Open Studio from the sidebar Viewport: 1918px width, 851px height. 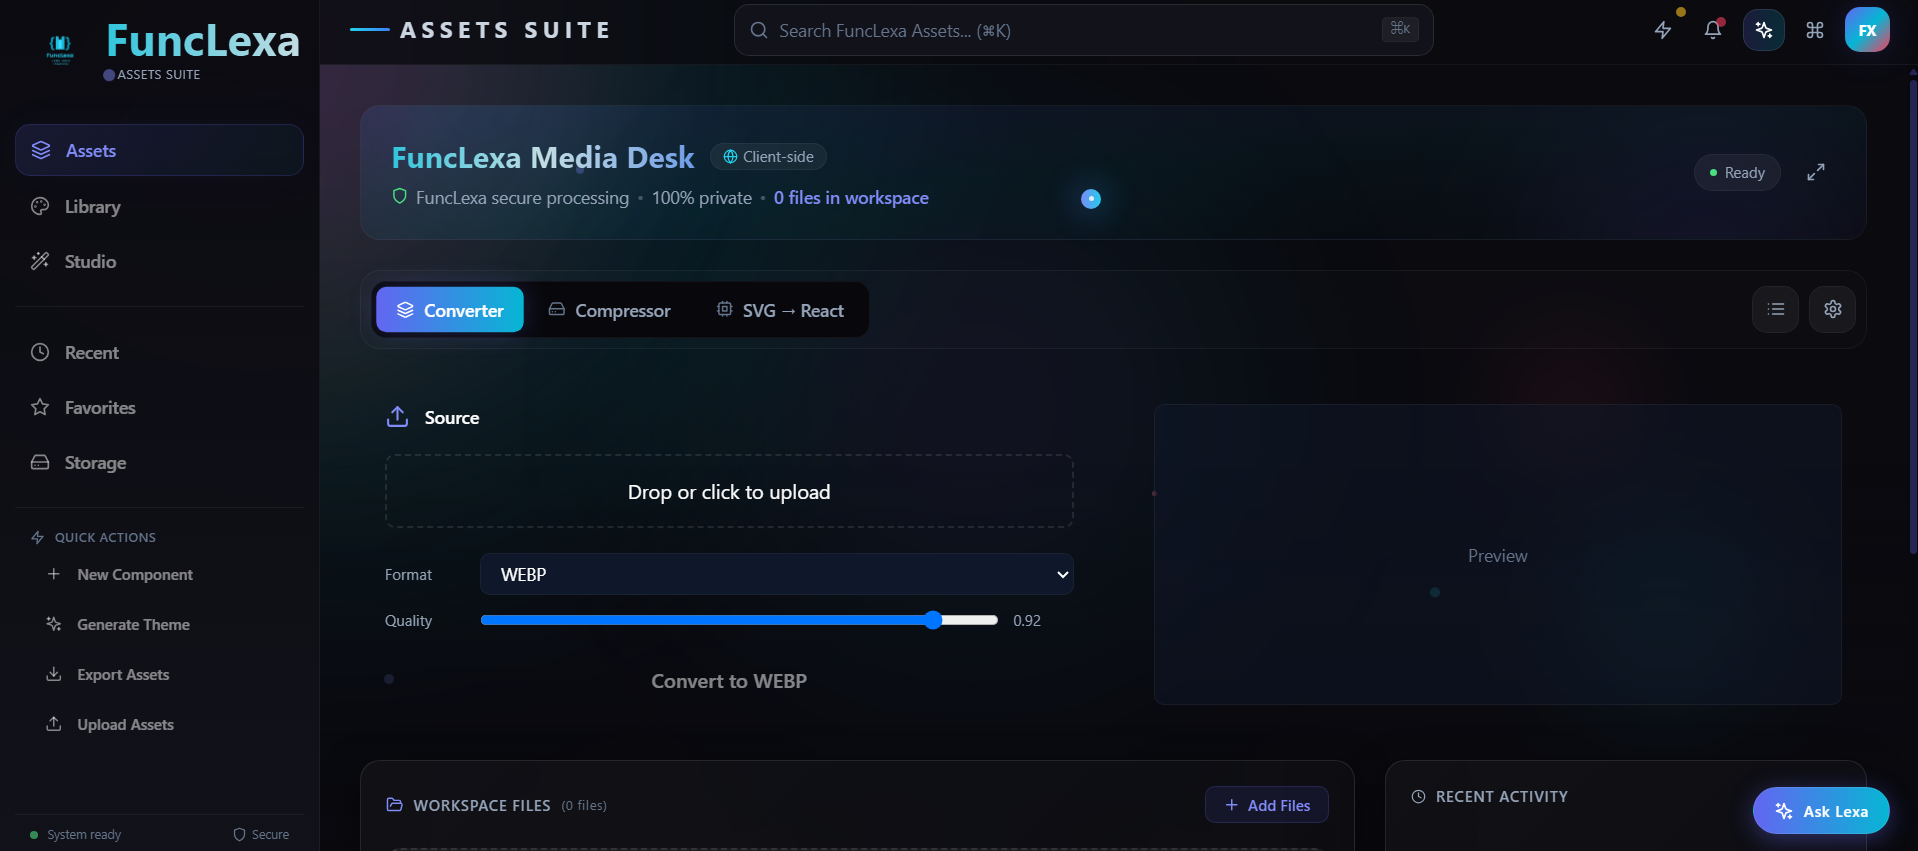[159, 261]
